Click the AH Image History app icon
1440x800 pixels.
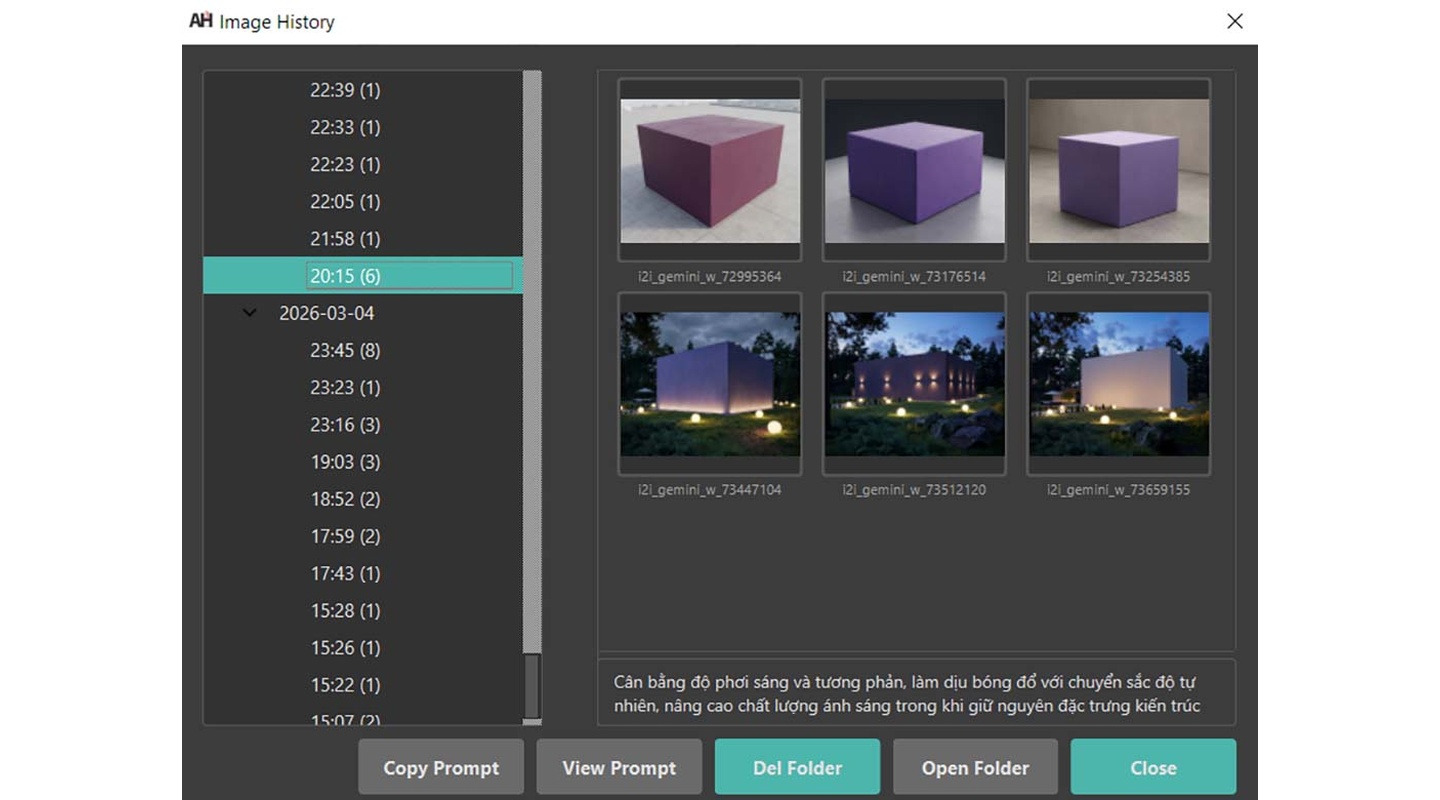tap(201, 21)
